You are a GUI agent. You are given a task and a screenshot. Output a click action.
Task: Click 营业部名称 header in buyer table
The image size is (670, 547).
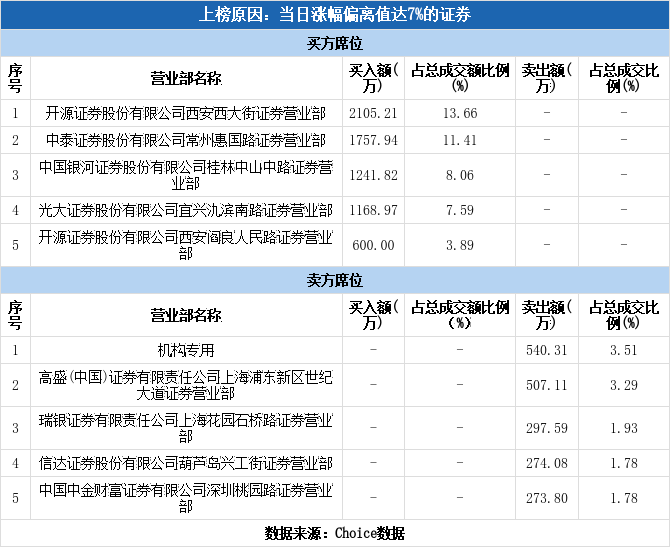(186, 78)
